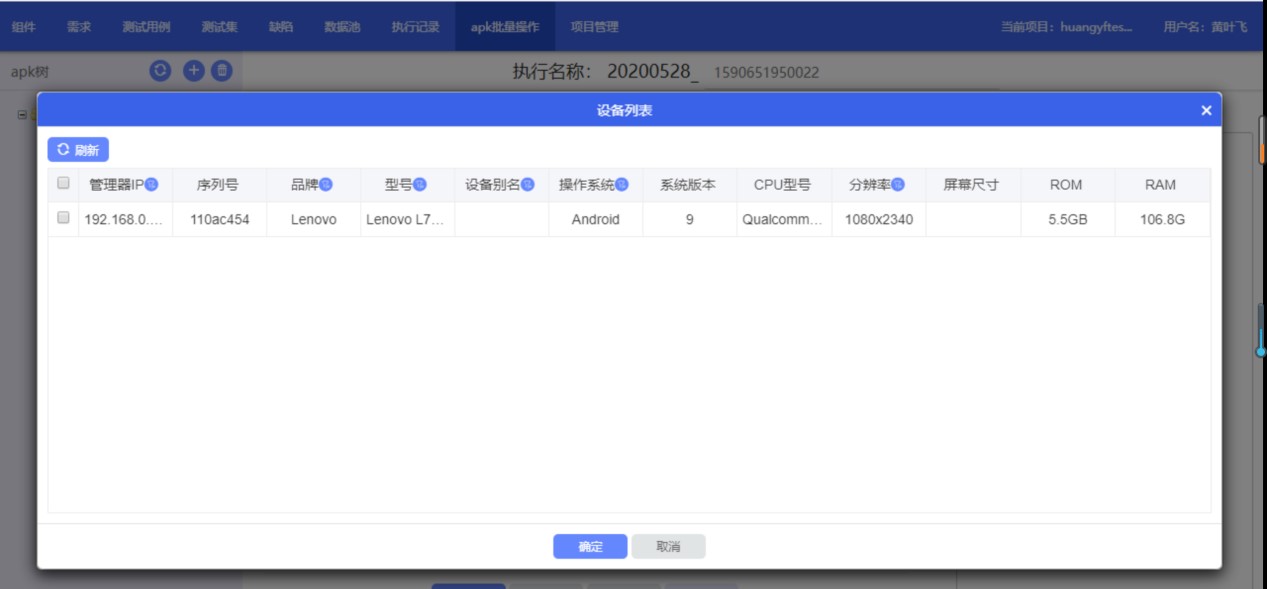Open the 执行记录 tab
Image resolution: width=1267 pixels, height=589 pixels.
pyautogui.click(x=415, y=27)
